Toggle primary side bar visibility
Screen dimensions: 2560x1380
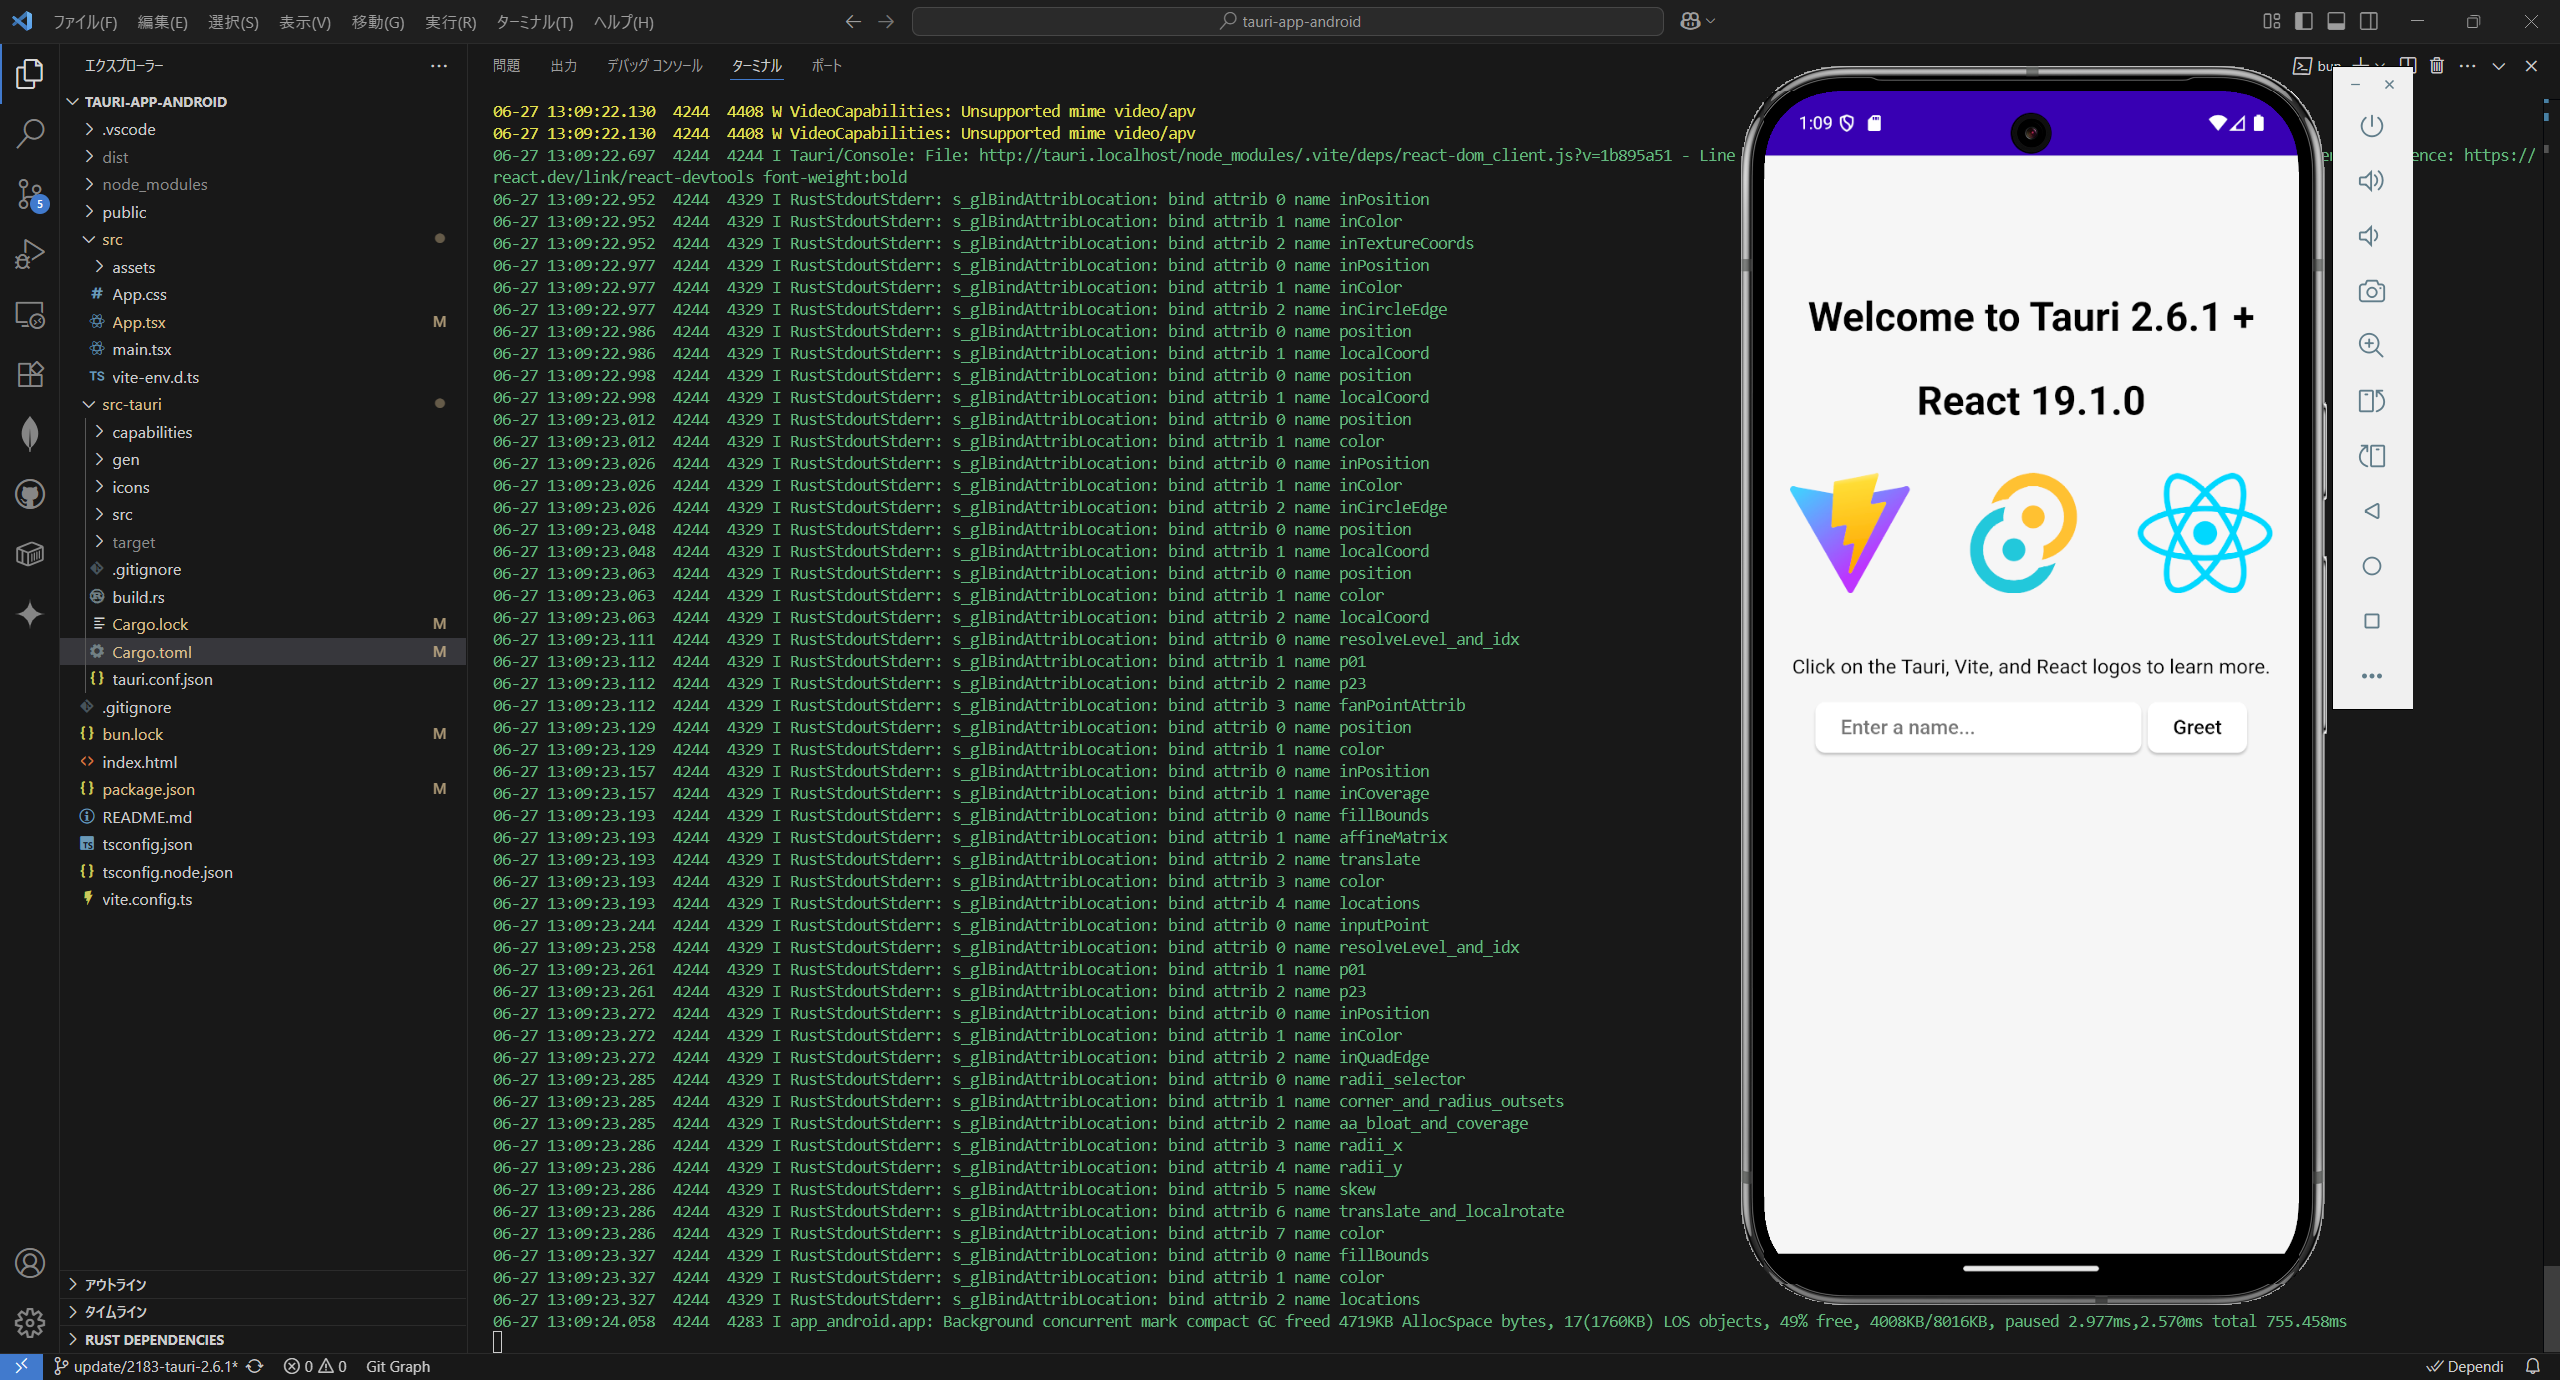point(2304,21)
